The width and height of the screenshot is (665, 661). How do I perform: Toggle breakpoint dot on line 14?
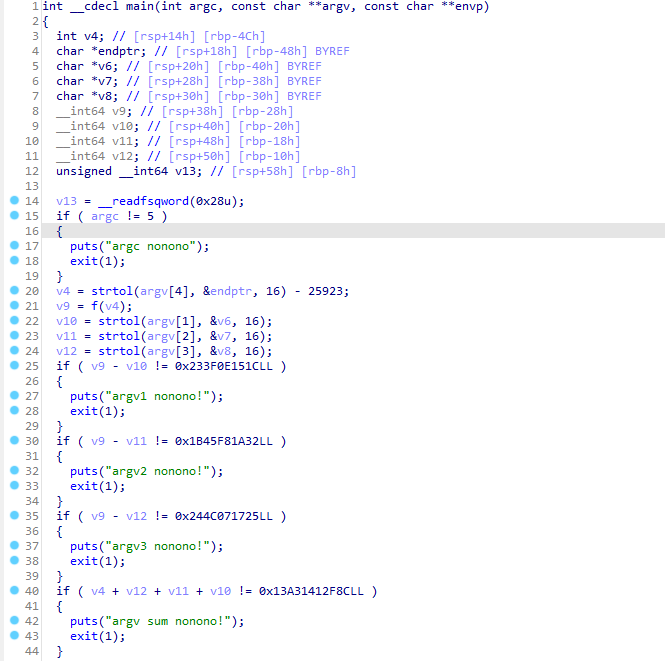click(x=13, y=201)
